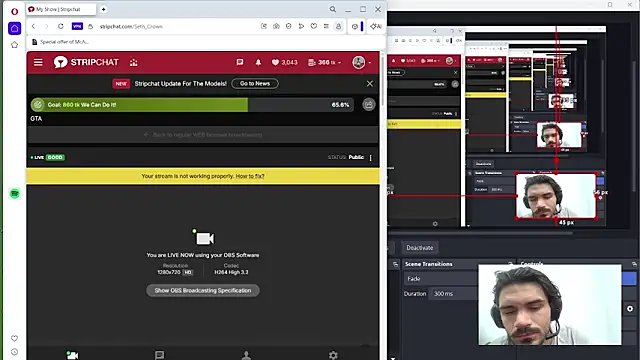Screen dimensions: 640x360
Task: Open the notifications bell
Action: click(258, 62)
